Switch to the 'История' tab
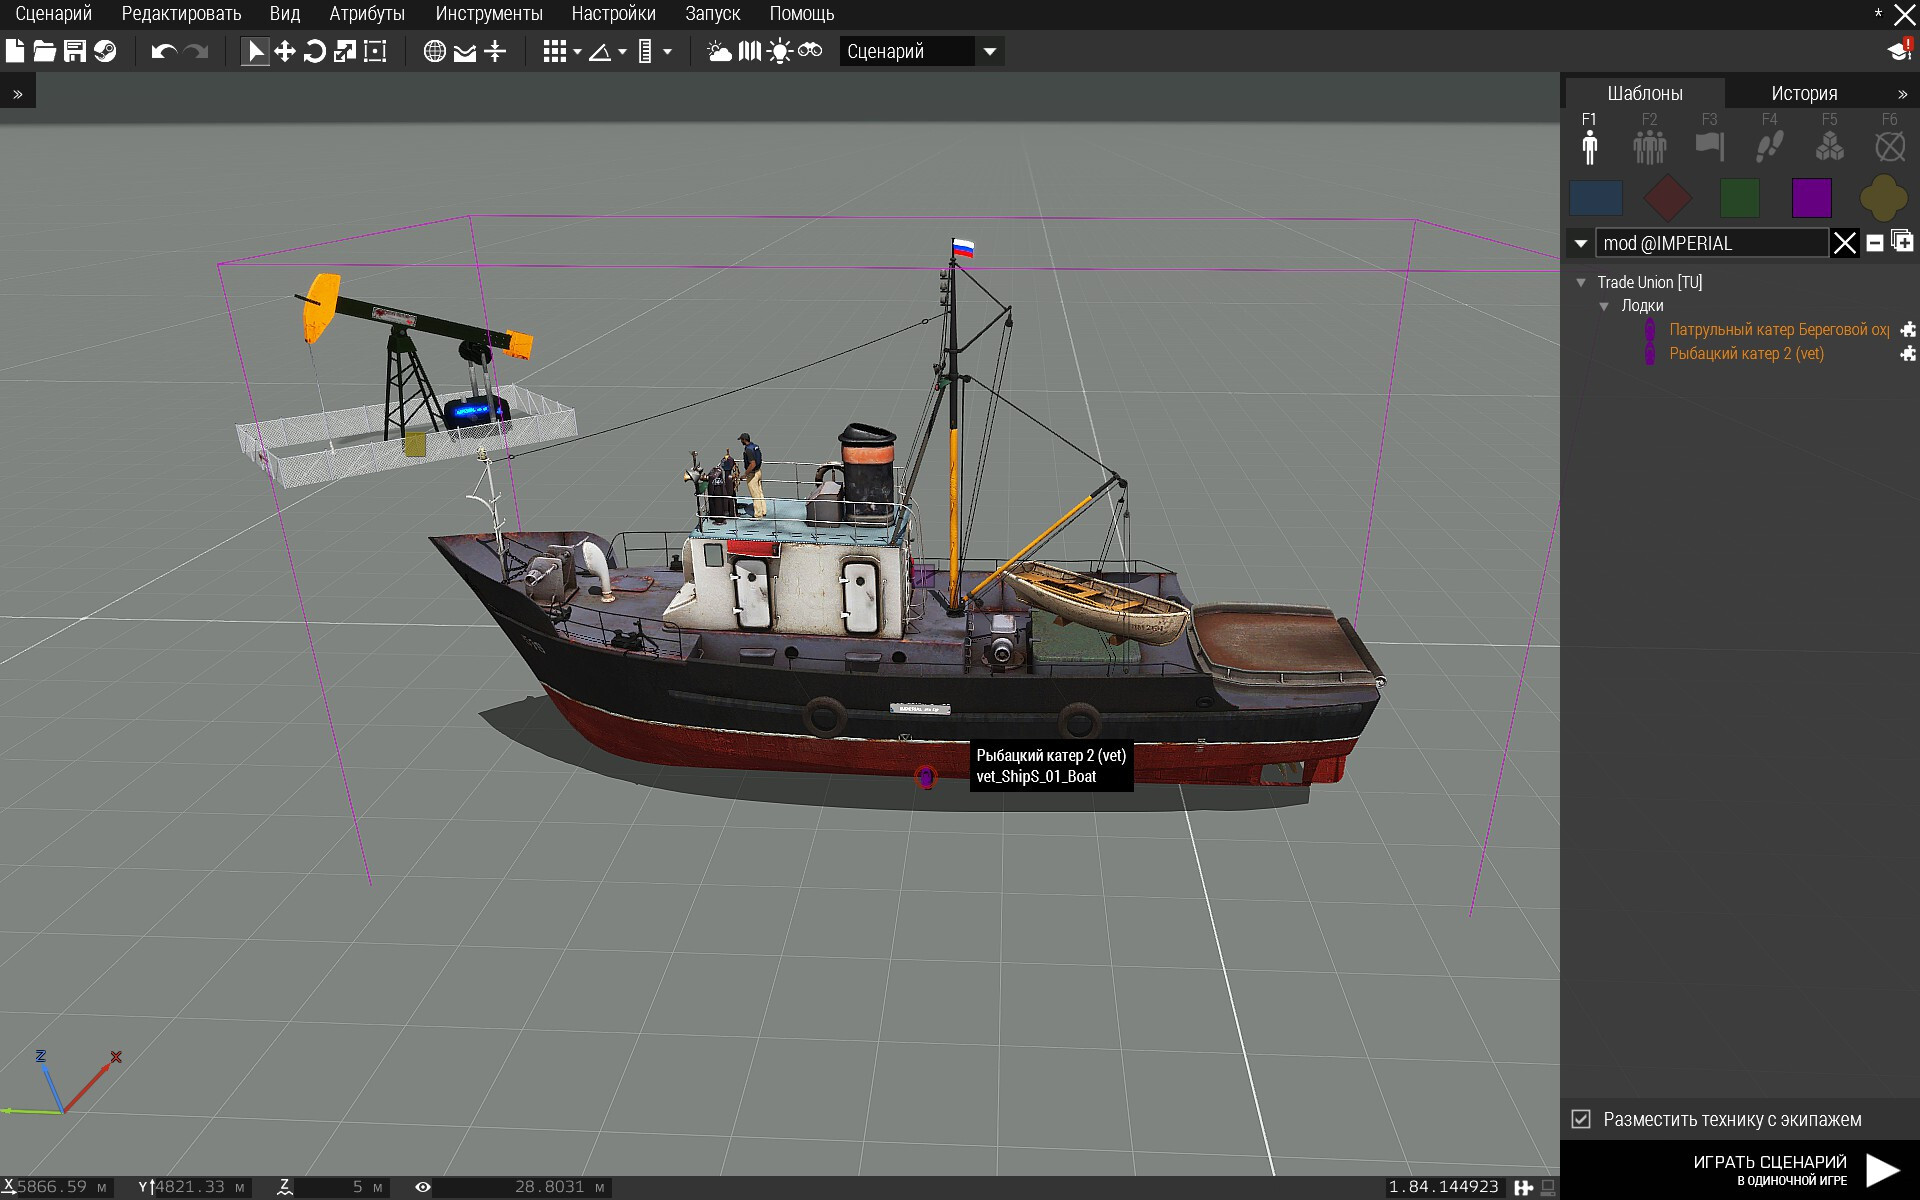This screenshot has width=1920, height=1200. 1803,93
